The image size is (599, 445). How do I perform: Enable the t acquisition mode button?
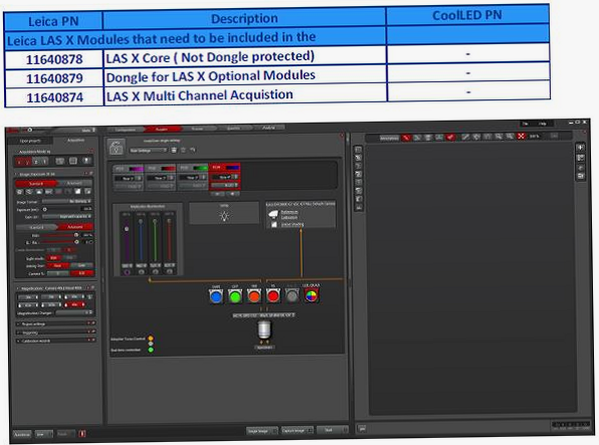tap(44, 162)
